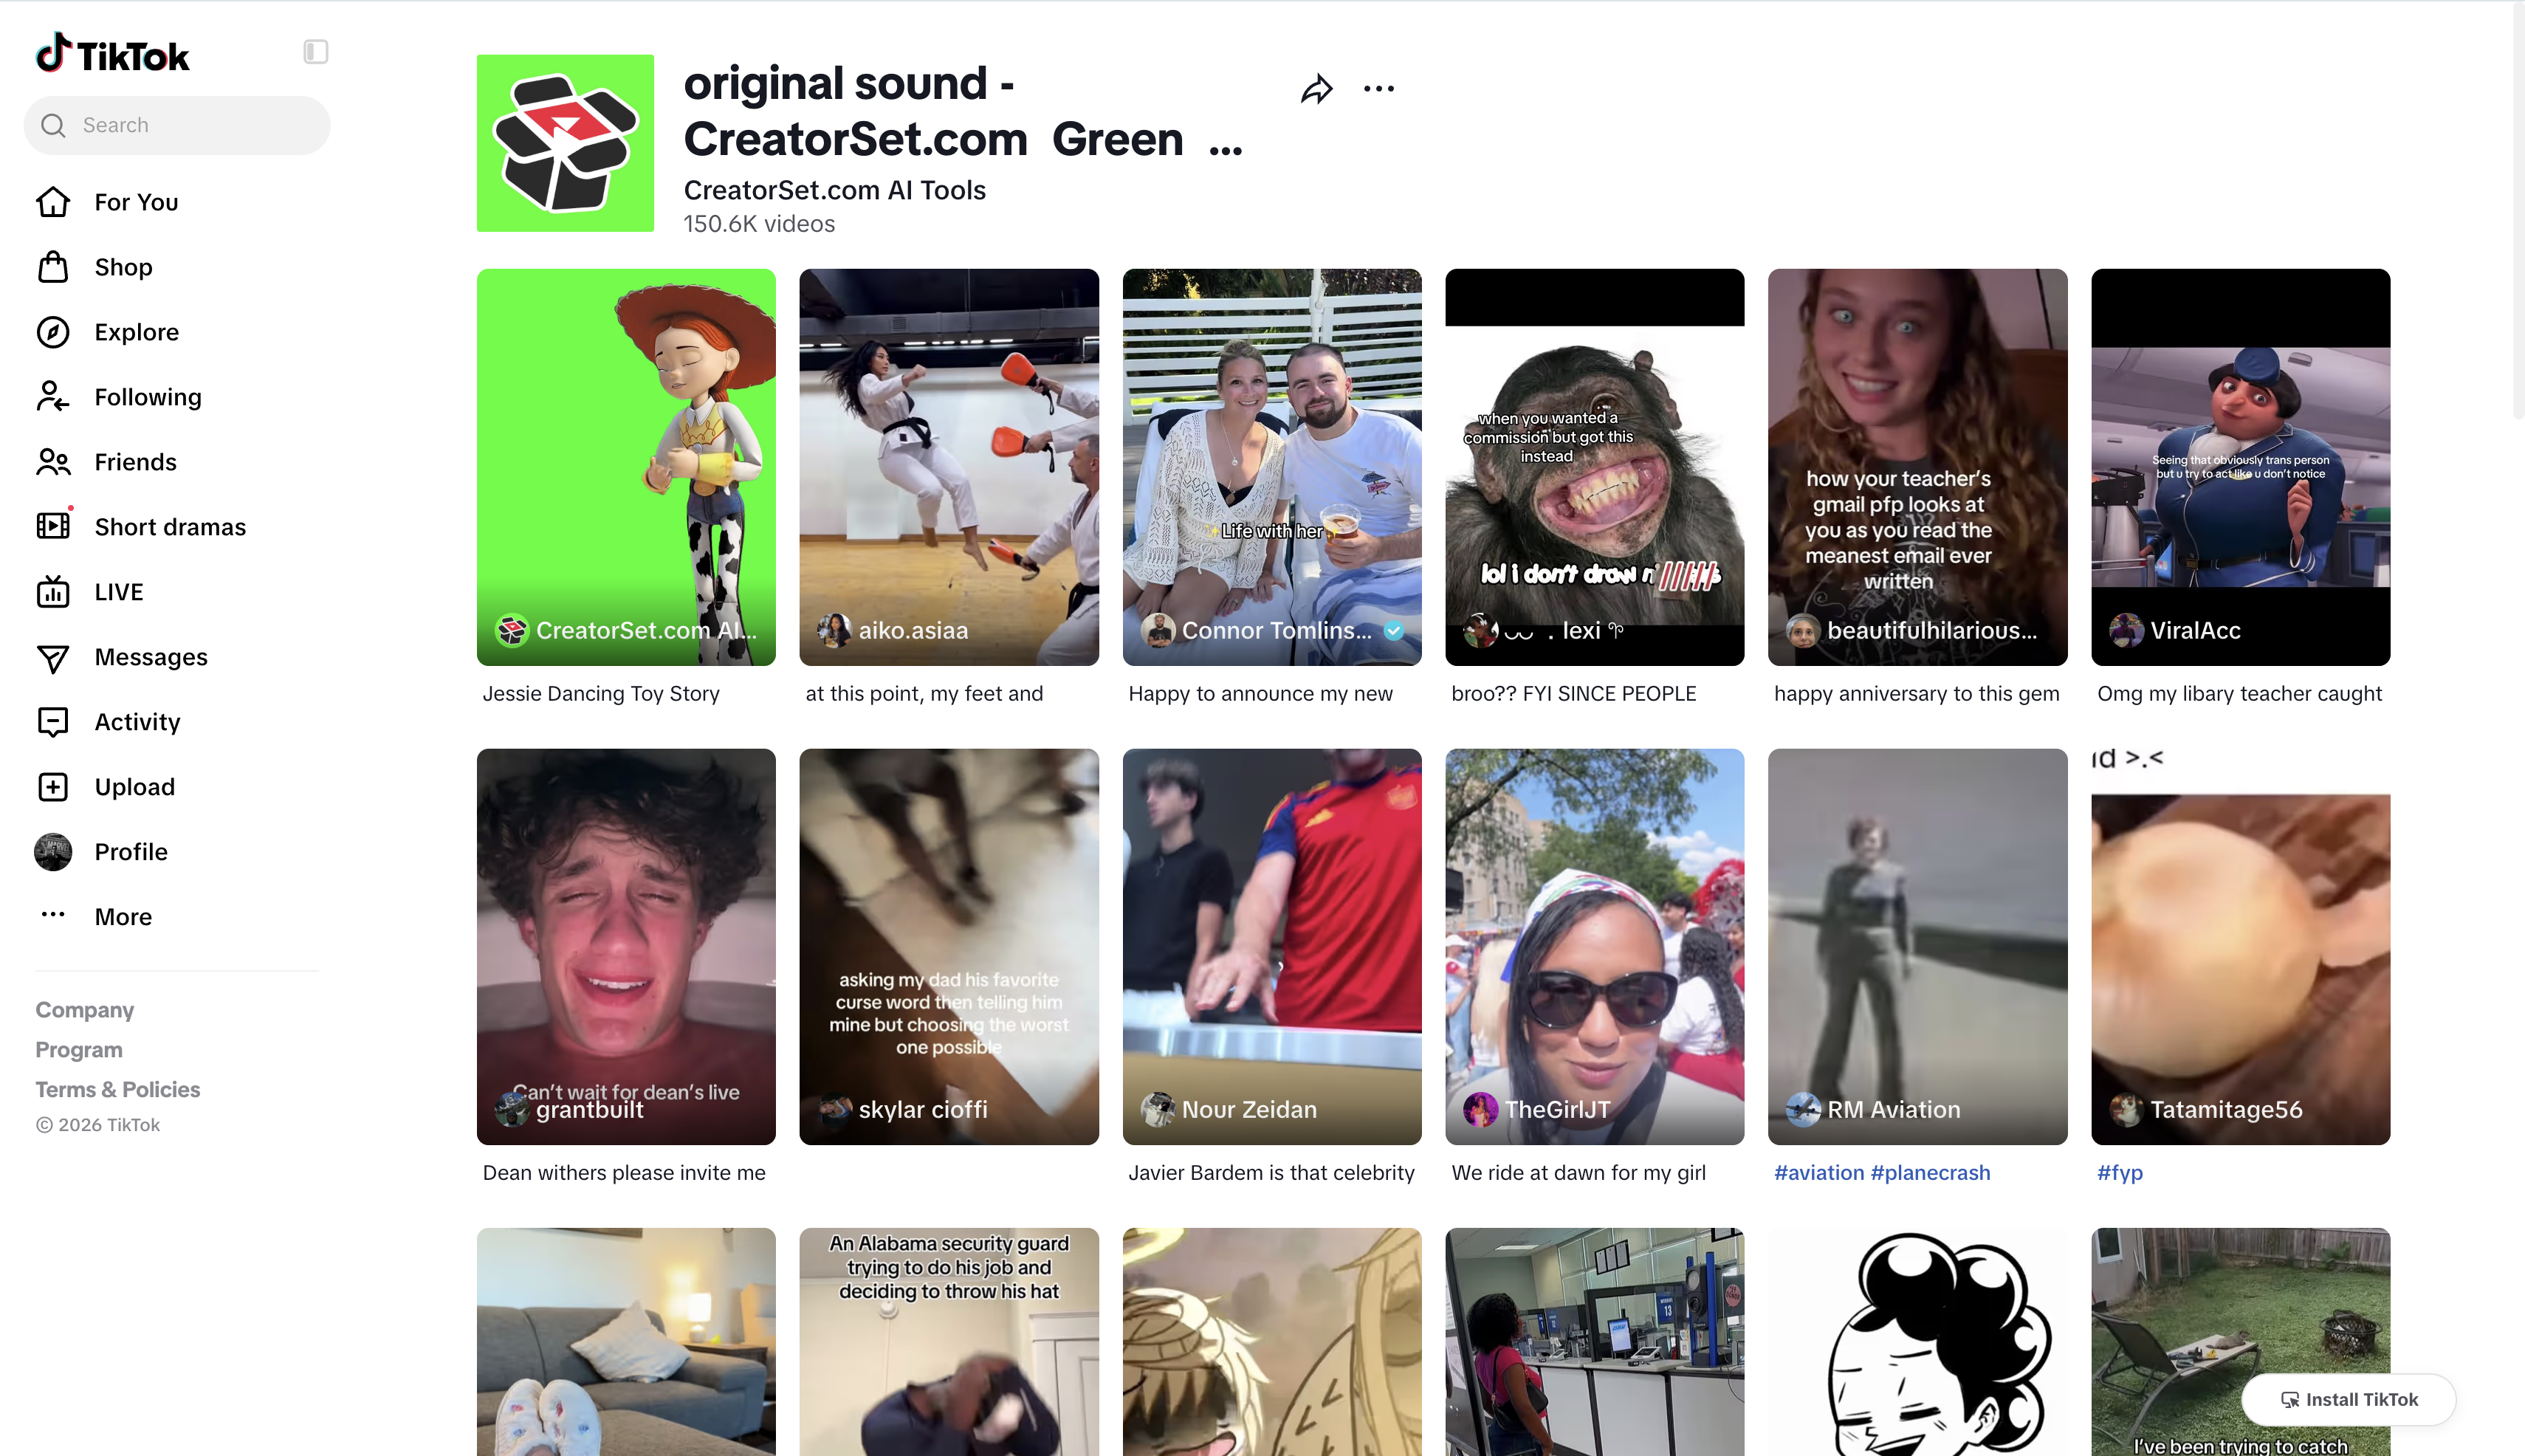Click the #planecrash hashtag link
This screenshot has height=1456, width=2525.
click(x=1931, y=1173)
